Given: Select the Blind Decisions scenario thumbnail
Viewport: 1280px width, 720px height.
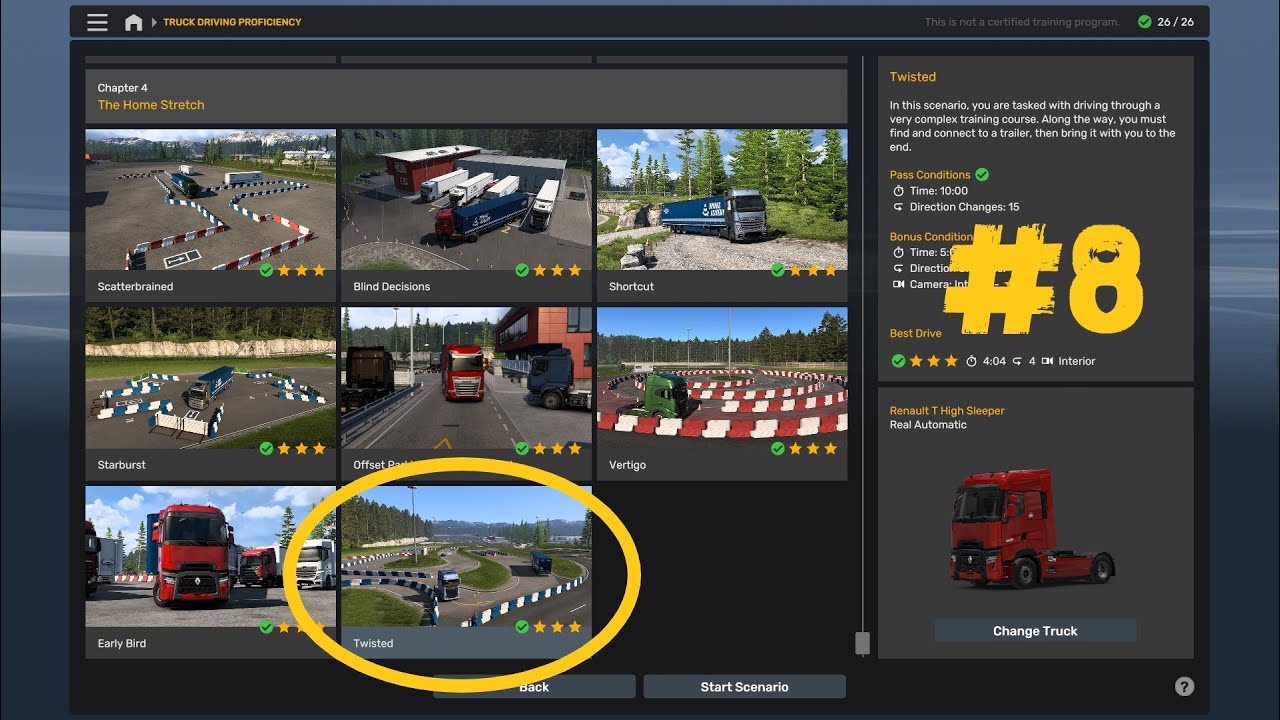Looking at the screenshot, I should (x=466, y=200).
